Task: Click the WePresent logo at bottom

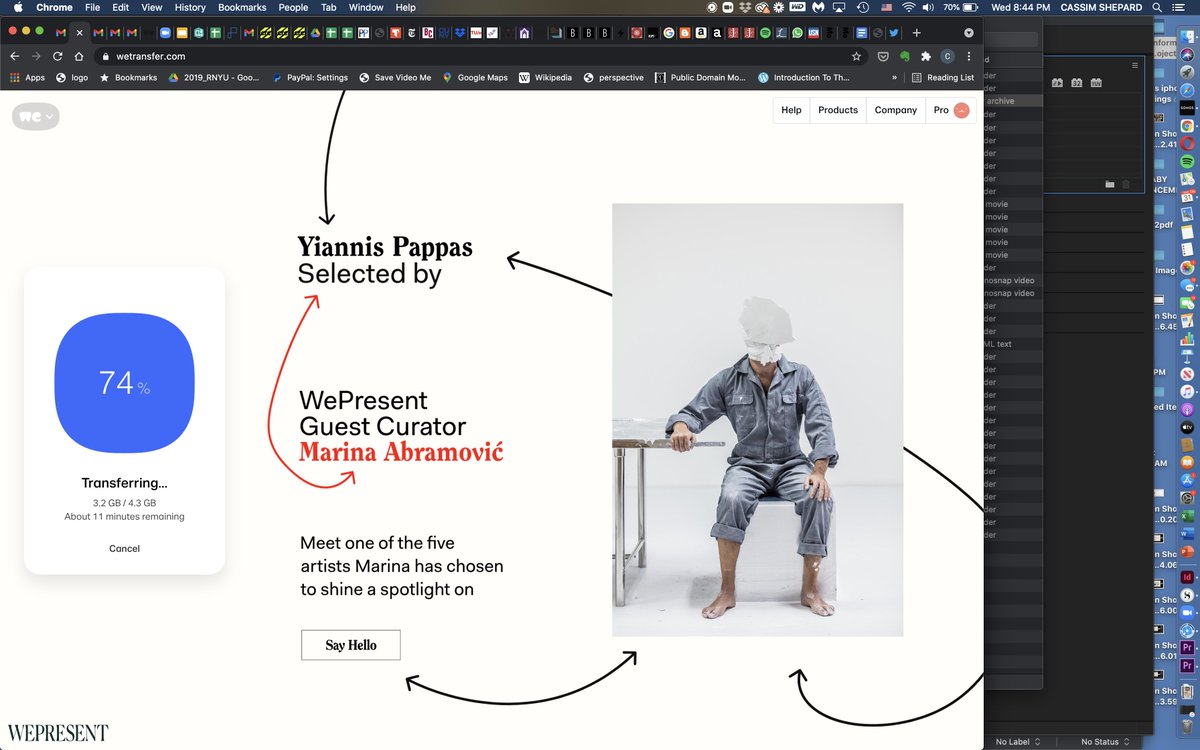Action: point(57,733)
